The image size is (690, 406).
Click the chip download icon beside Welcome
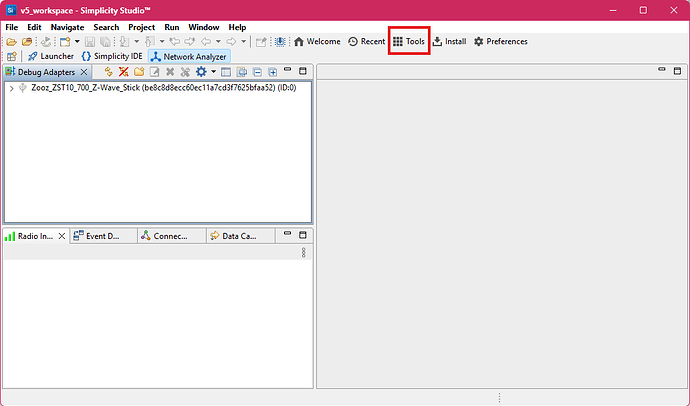click(x=280, y=42)
